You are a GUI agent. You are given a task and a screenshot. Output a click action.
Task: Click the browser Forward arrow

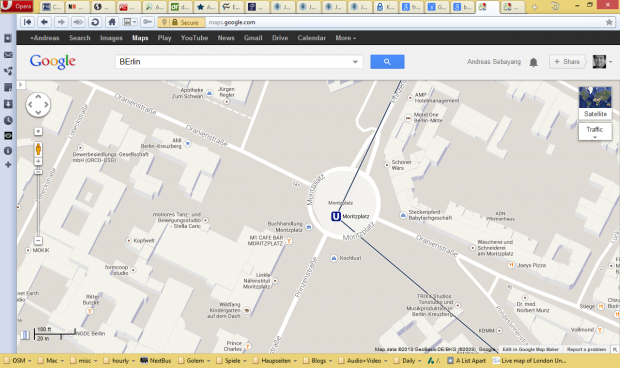[x=61, y=22]
